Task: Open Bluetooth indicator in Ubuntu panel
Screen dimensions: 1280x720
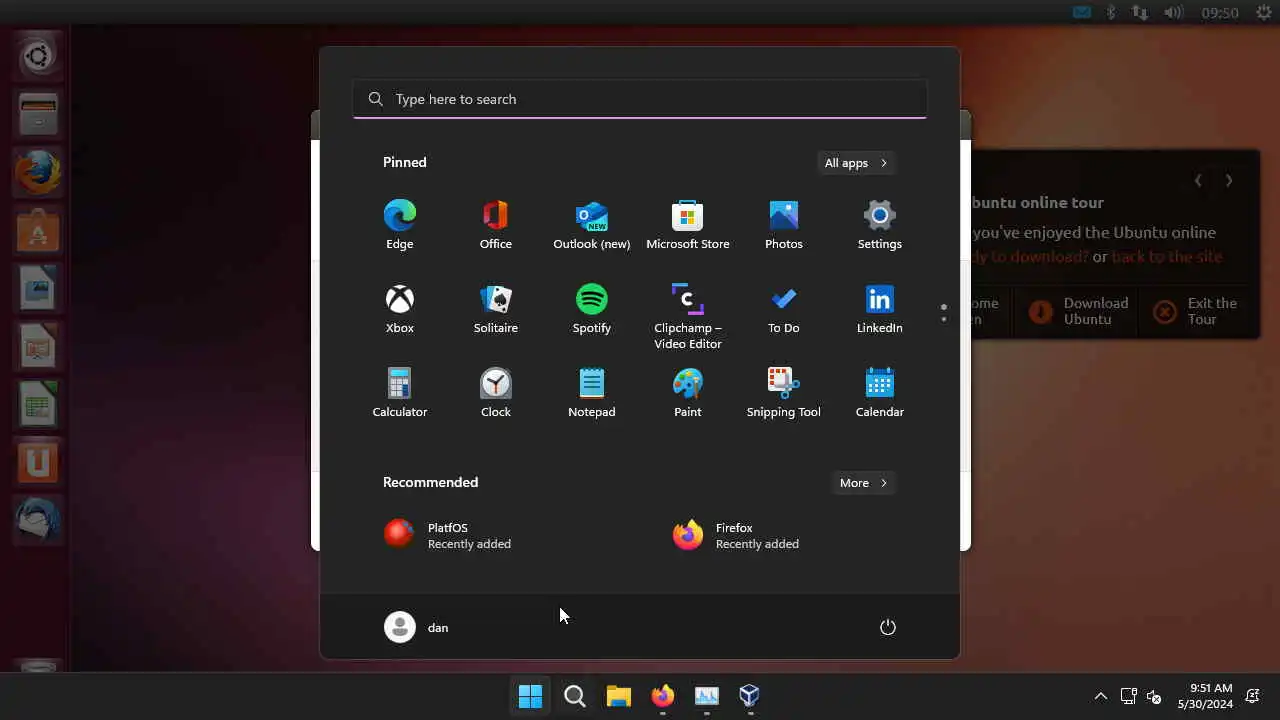Action: pyautogui.click(x=1110, y=13)
